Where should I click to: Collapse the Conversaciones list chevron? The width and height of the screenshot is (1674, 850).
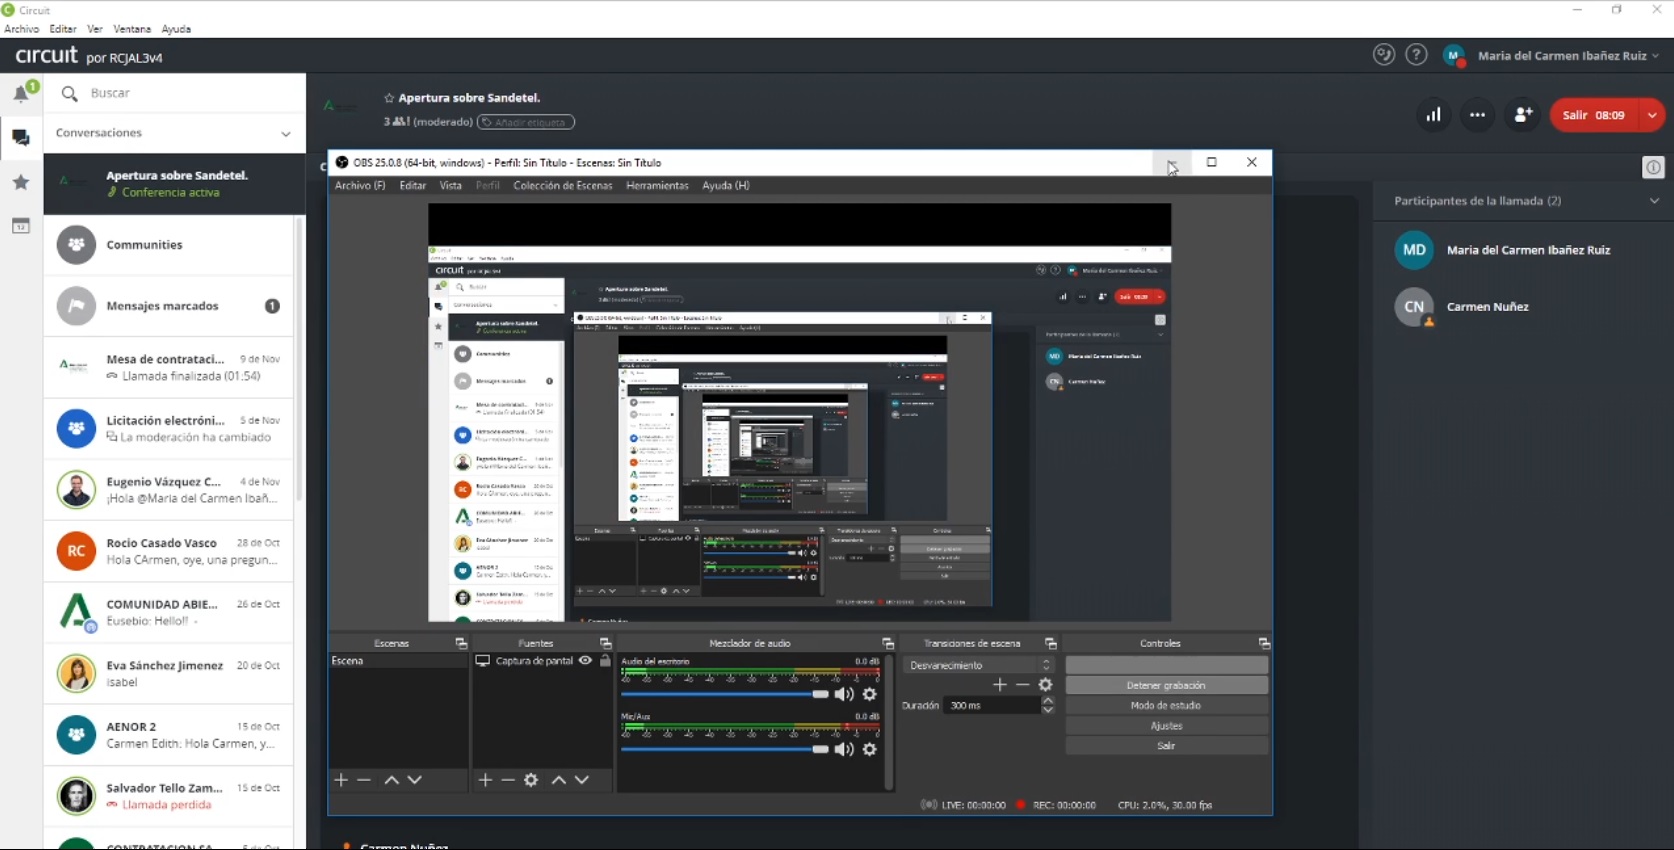pos(285,133)
